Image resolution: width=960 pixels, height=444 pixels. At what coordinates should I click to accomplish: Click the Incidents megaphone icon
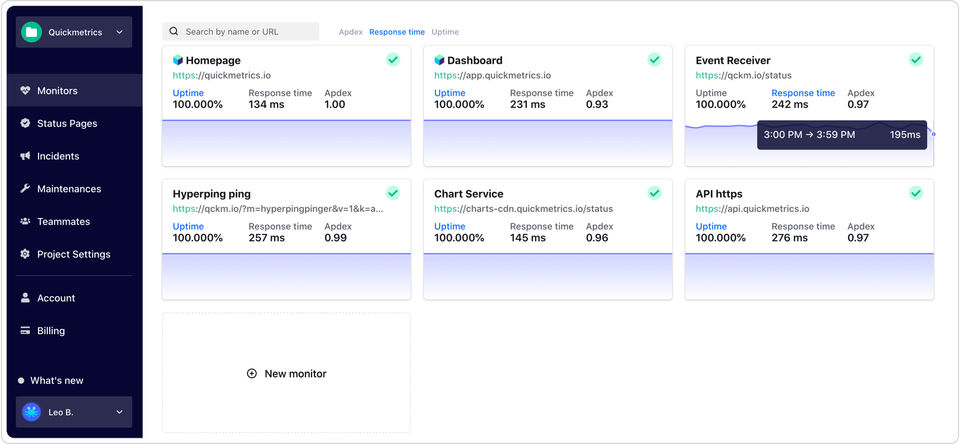coord(25,156)
